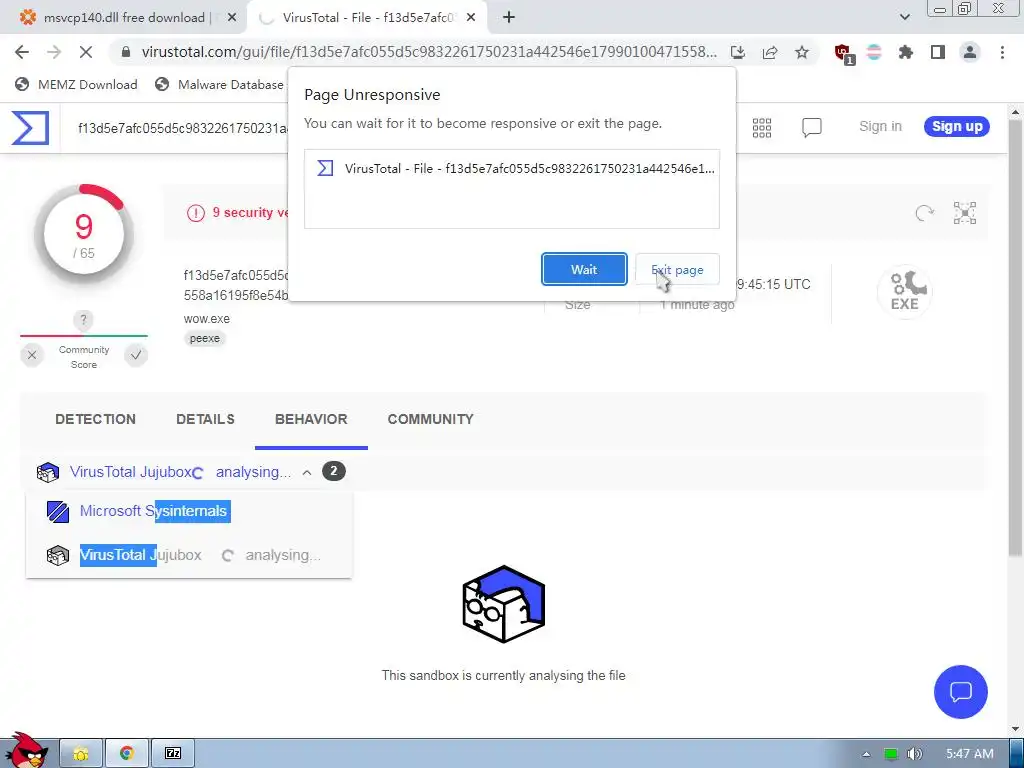Vote harmless with the community check button
This screenshot has height=768, width=1024.
tap(136, 355)
